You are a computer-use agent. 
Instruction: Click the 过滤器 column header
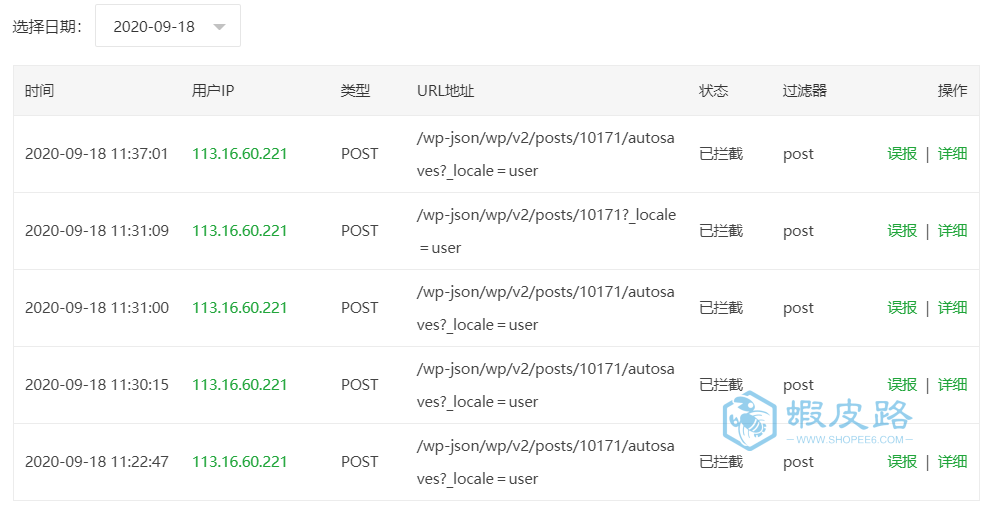805,91
